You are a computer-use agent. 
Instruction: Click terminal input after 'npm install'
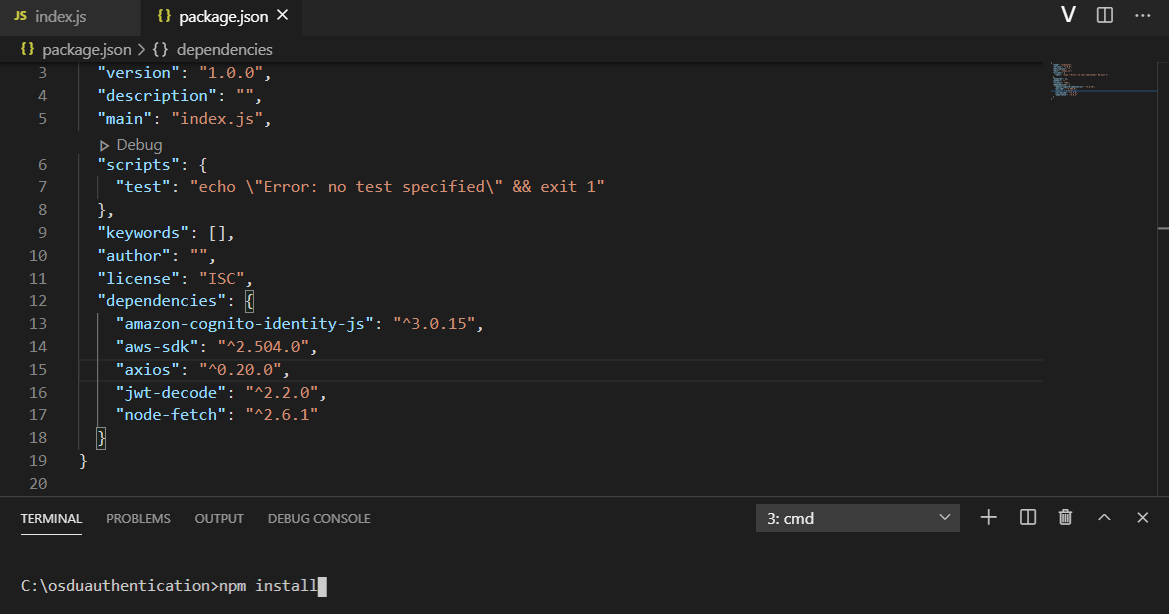tap(322, 586)
